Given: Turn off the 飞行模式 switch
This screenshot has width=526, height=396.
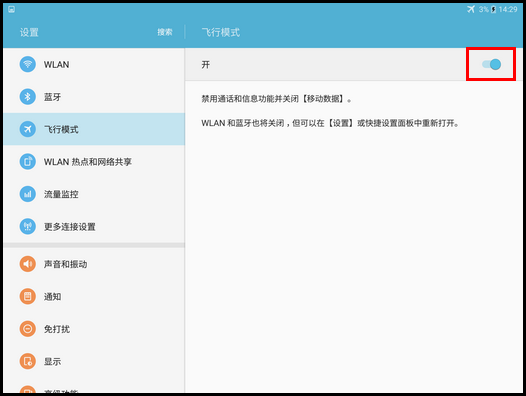Looking at the screenshot, I should click(491, 64).
